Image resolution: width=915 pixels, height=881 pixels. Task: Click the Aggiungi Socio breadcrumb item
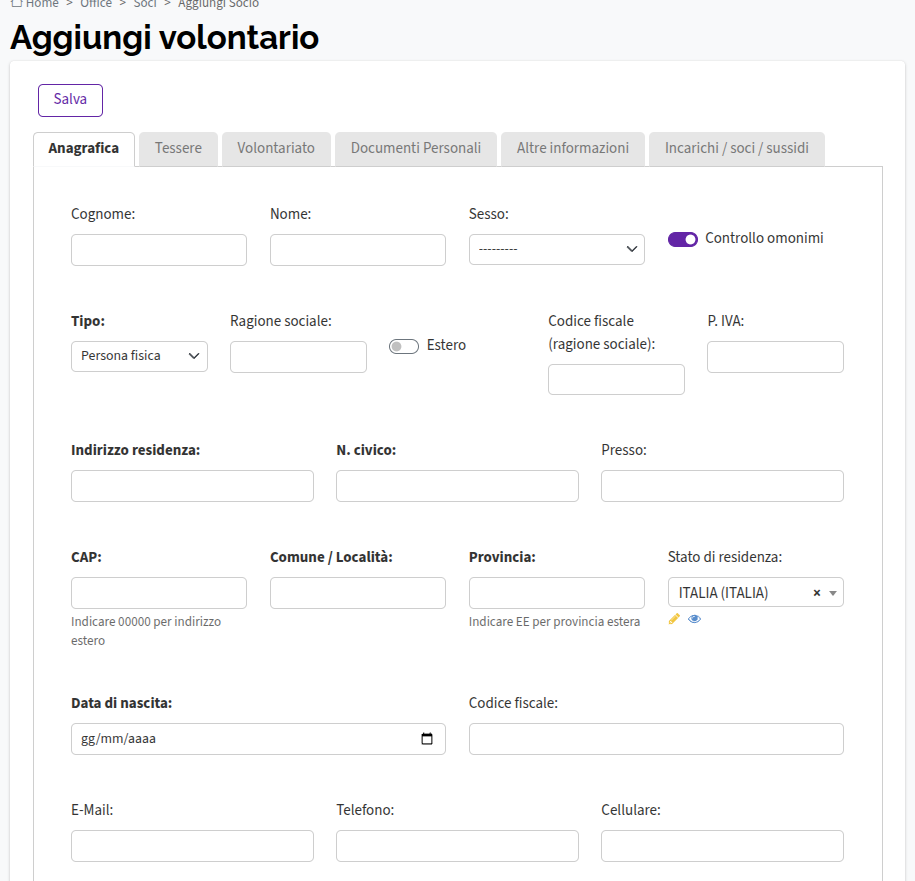coord(218,4)
